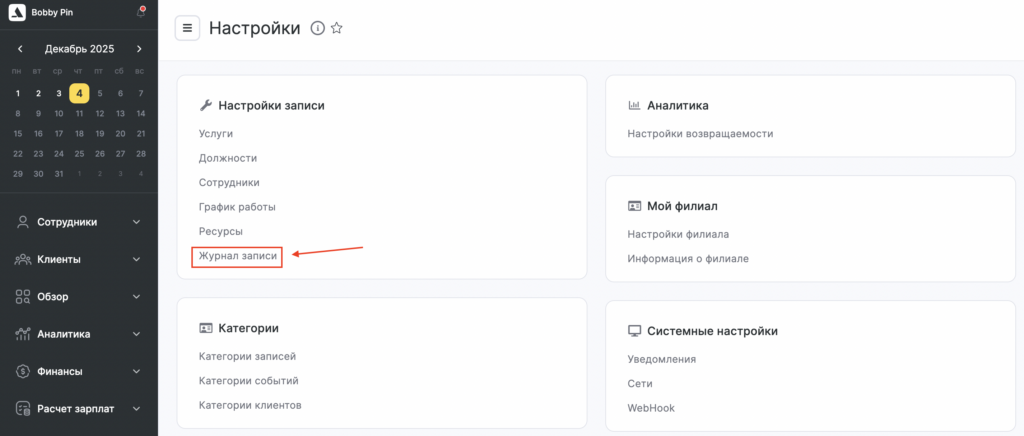1024x436 pixels.
Task: Open Настройки возвращаемости link
Action: (x=700, y=133)
